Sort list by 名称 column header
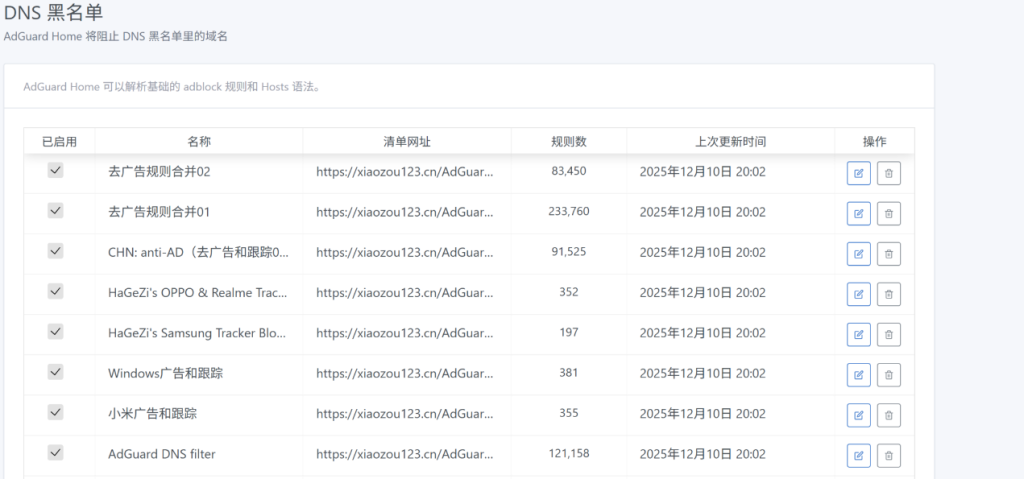 [199, 142]
